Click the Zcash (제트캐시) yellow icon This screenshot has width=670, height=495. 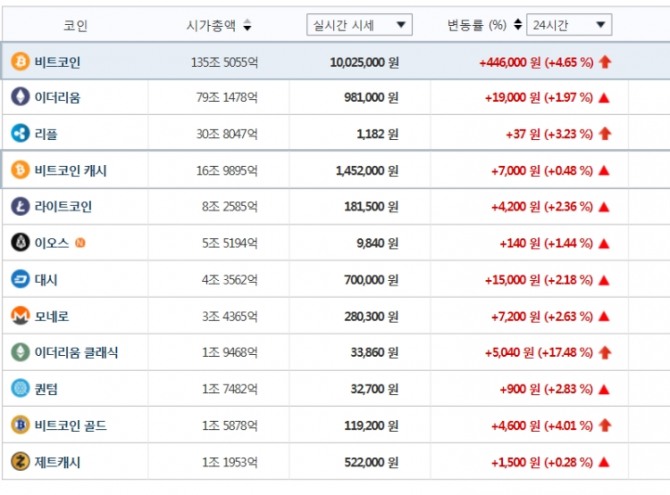tap(20, 462)
